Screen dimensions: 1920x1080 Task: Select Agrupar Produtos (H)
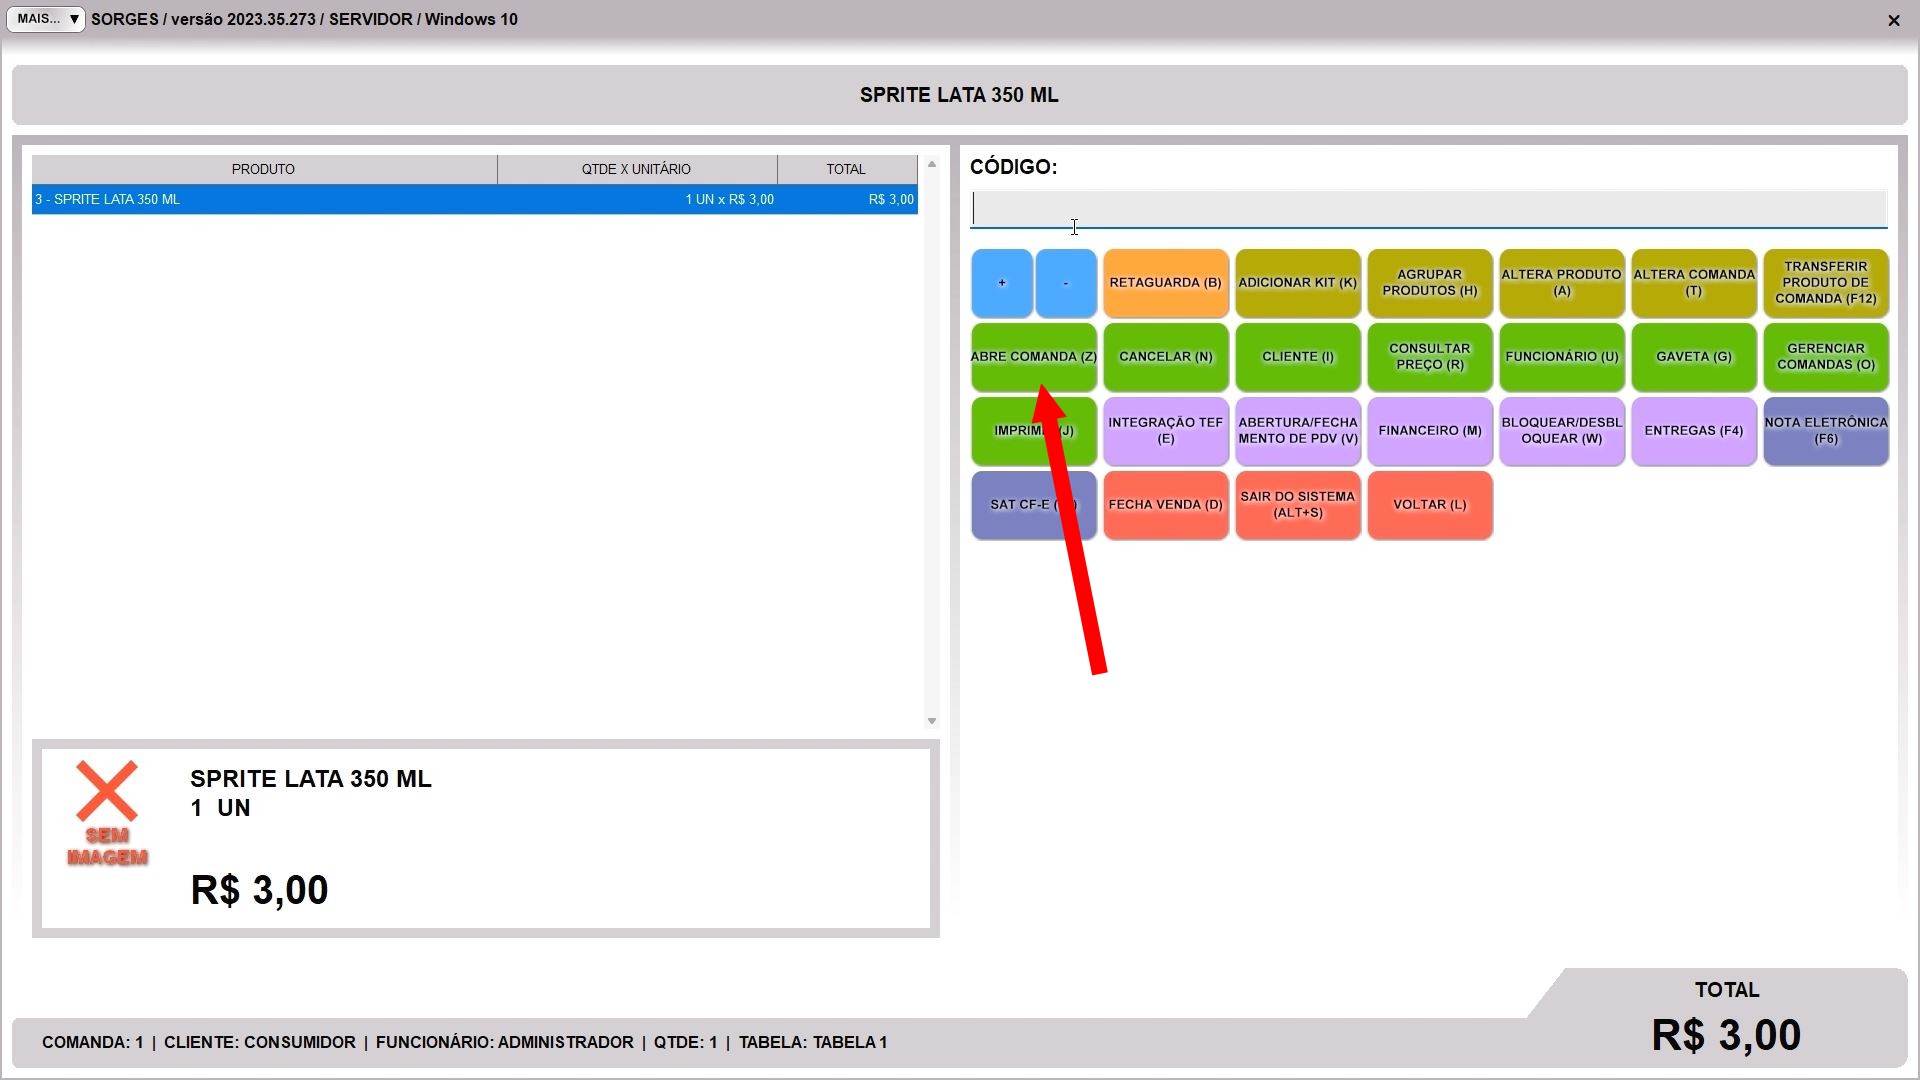click(x=1430, y=283)
